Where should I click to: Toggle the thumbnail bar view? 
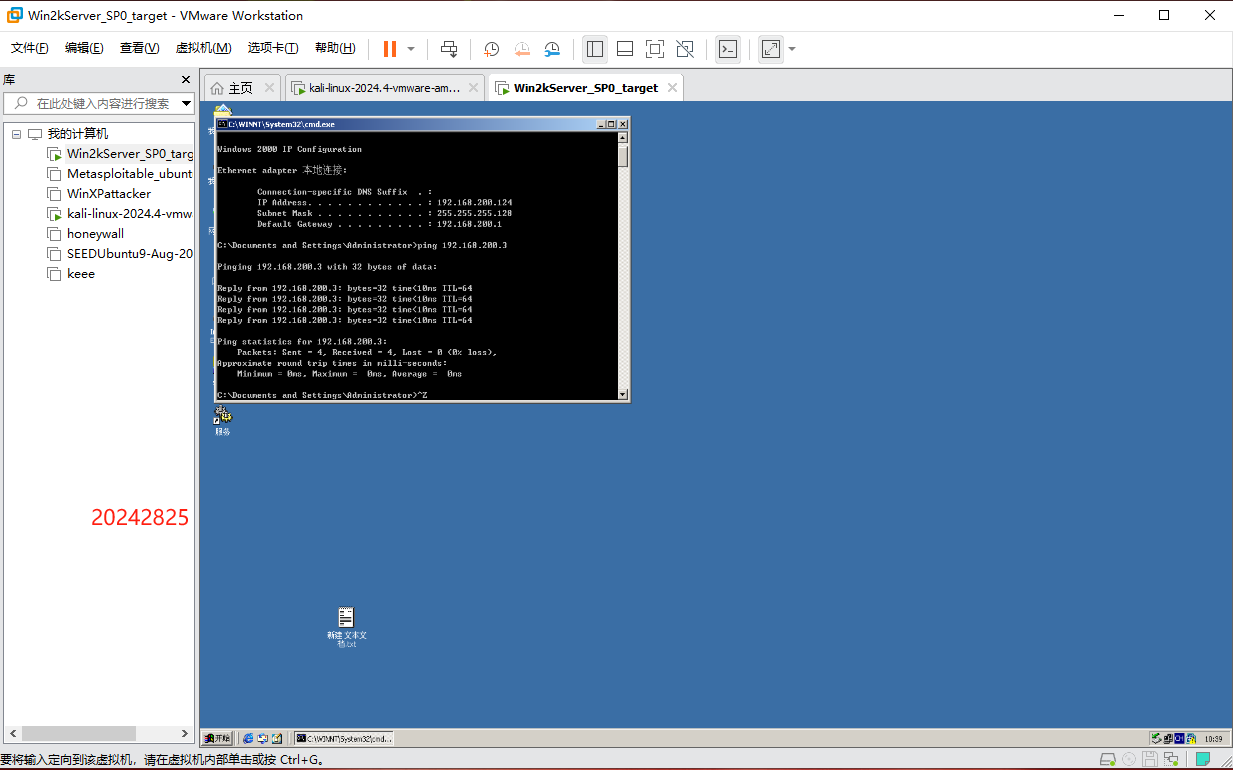[625, 49]
